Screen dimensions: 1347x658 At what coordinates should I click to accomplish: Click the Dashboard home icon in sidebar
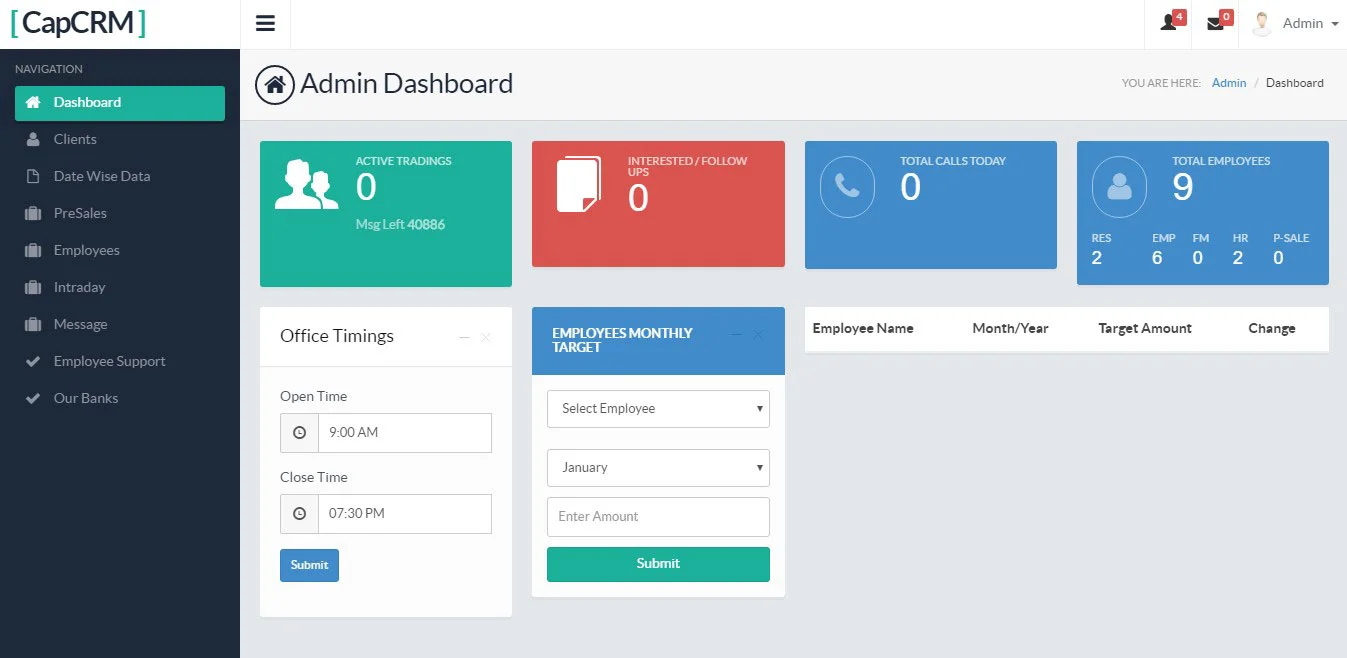point(33,102)
